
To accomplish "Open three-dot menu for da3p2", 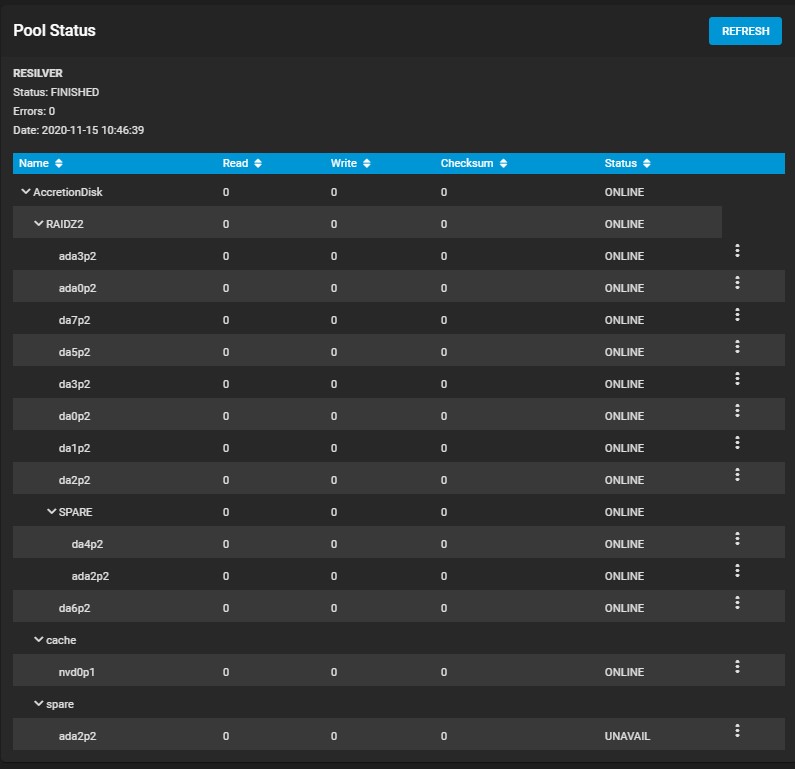I will point(737,378).
